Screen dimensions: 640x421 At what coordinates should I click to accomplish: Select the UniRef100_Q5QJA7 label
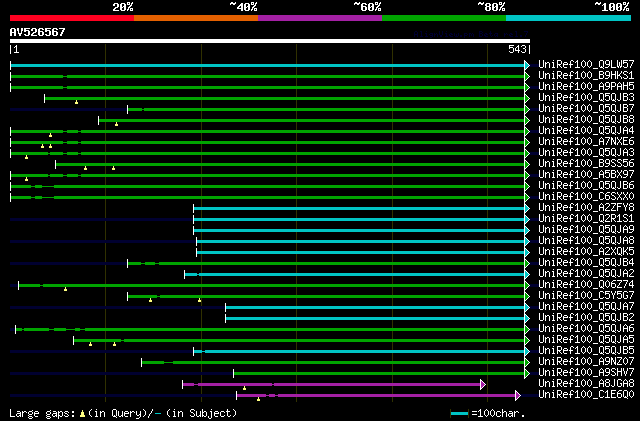pos(586,307)
